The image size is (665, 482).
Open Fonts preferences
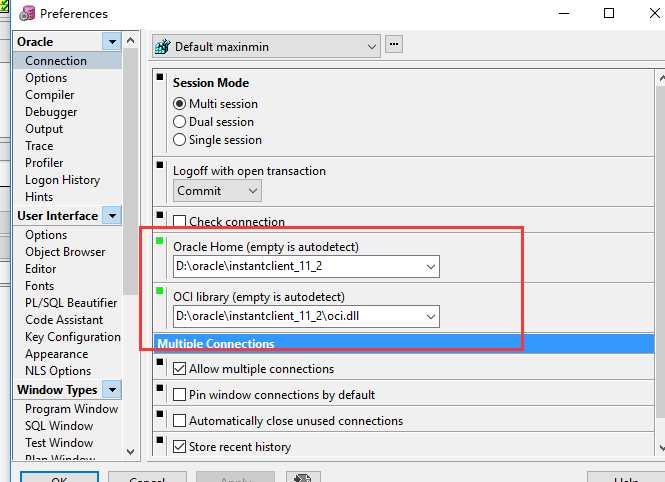(x=39, y=286)
